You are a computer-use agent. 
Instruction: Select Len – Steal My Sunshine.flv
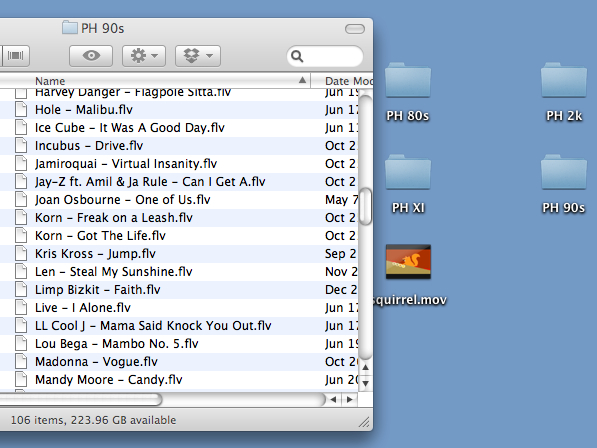179,272
